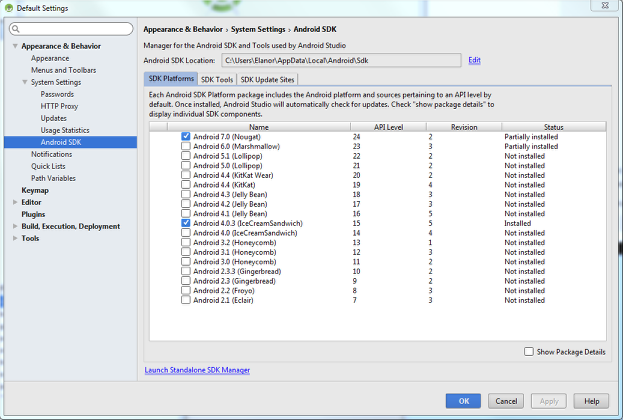Image resolution: width=623 pixels, height=420 pixels.
Task: Click the Cancel button
Action: [506, 401]
